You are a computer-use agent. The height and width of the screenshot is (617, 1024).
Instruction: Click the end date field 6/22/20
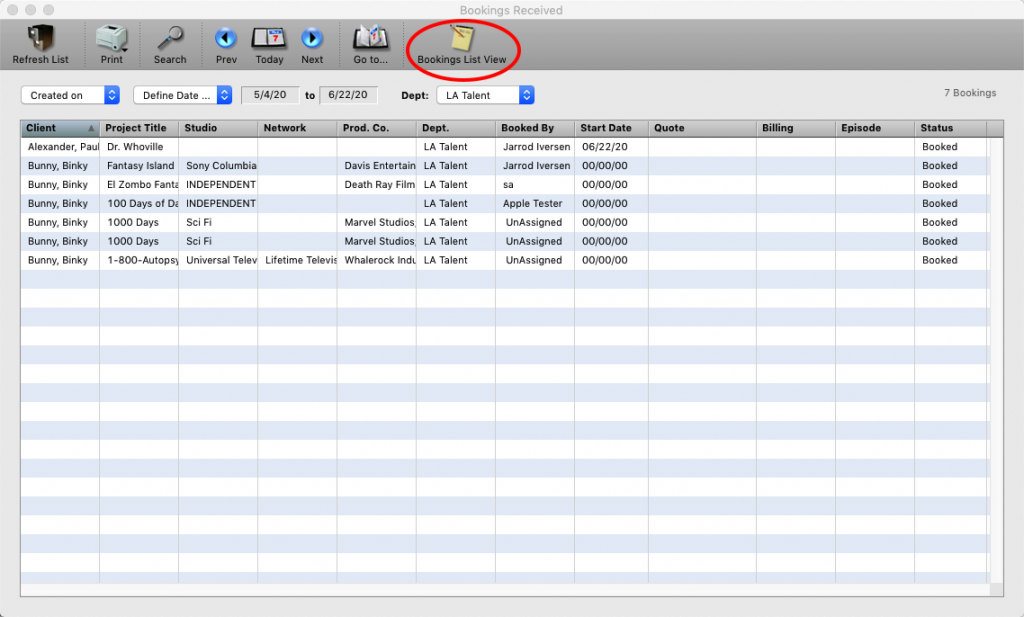pyautogui.click(x=348, y=95)
